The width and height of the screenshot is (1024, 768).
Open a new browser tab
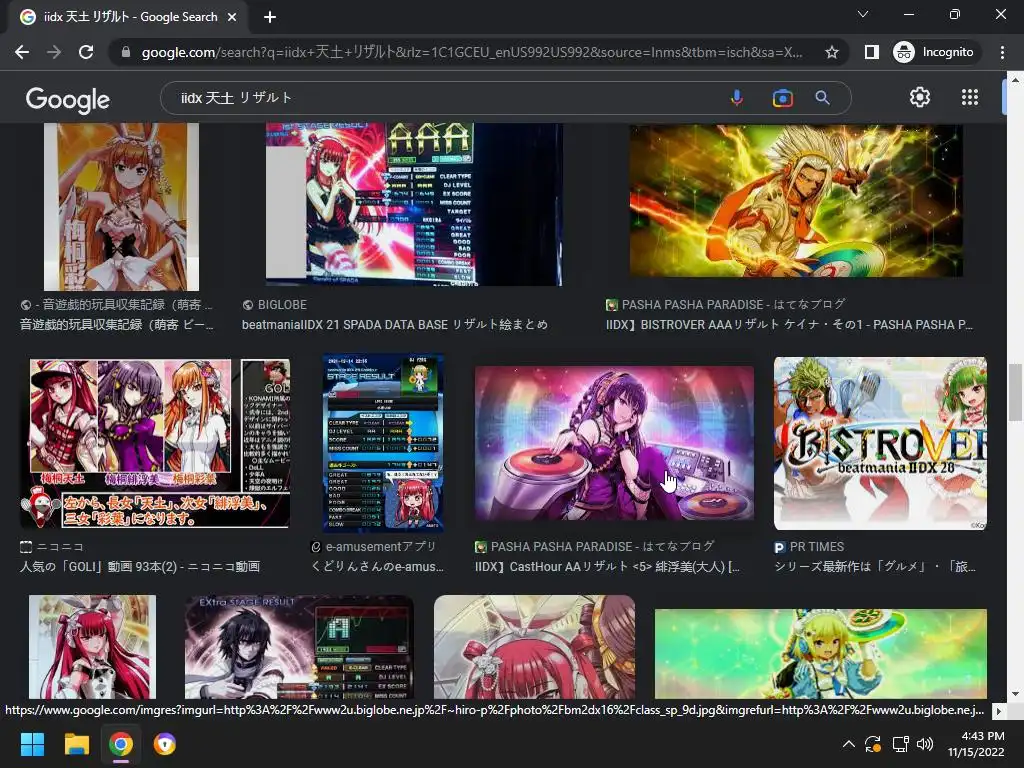270,18
